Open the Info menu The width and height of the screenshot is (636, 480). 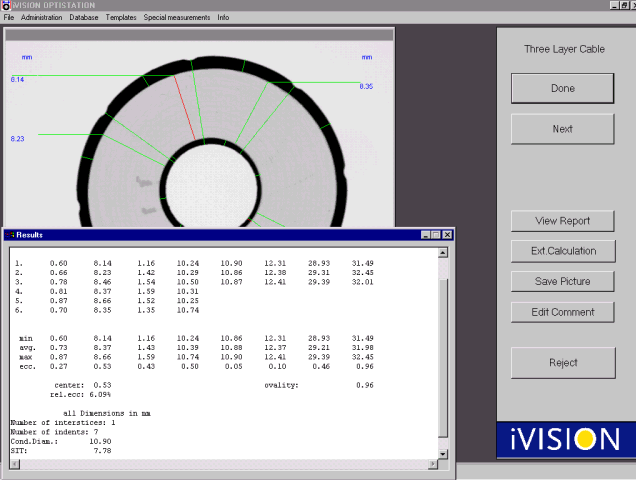[x=223, y=18]
